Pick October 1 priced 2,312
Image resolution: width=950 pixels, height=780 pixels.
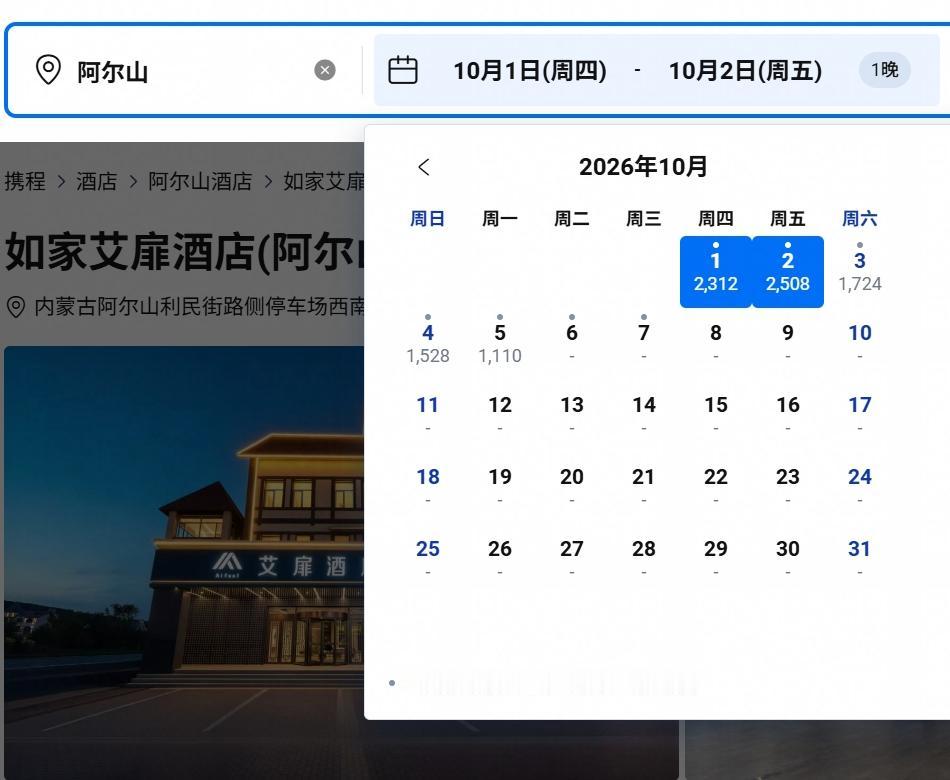tap(716, 272)
